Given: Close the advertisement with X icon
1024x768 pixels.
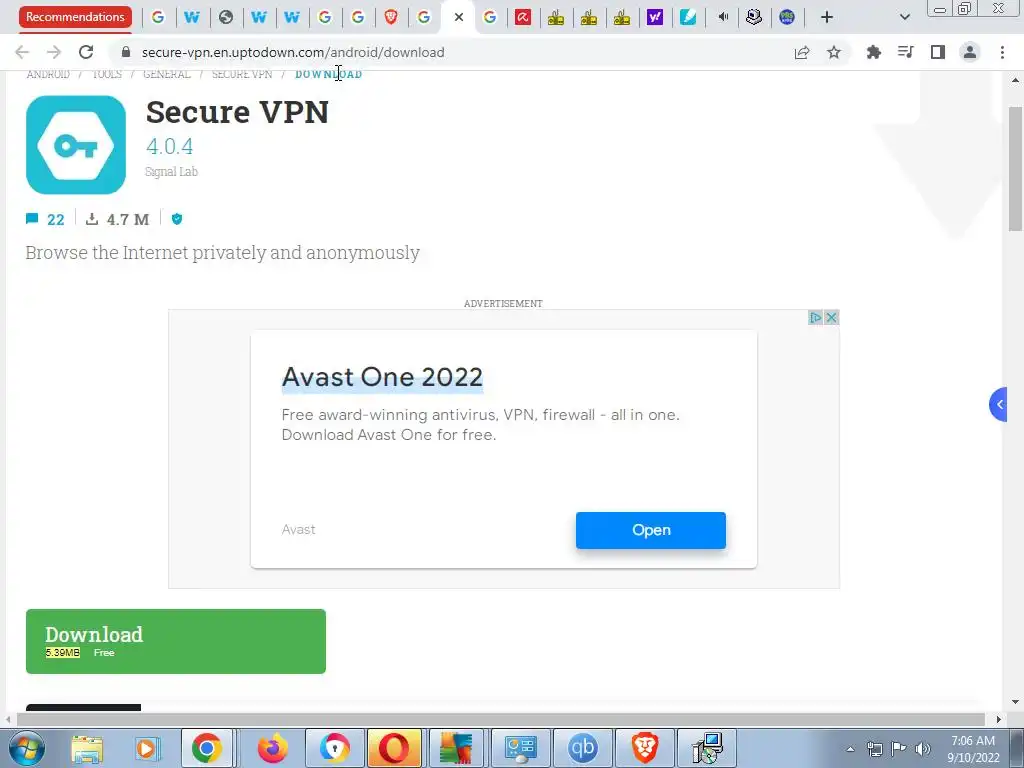Looking at the screenshot, I should 831,317.
